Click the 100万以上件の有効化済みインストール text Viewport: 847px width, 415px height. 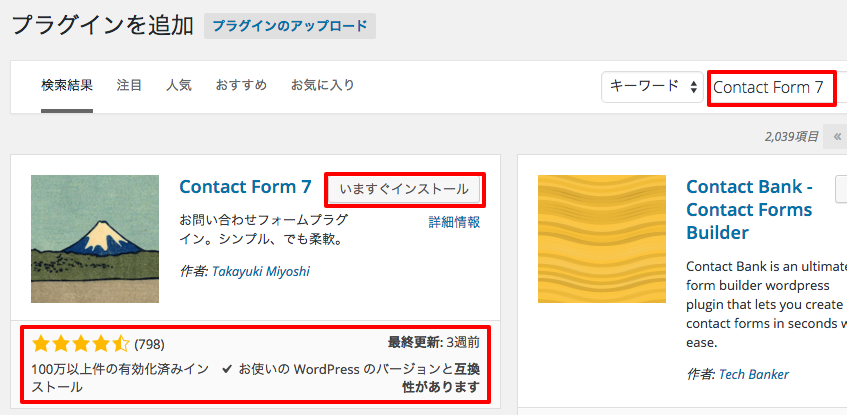tap(120, 378)
